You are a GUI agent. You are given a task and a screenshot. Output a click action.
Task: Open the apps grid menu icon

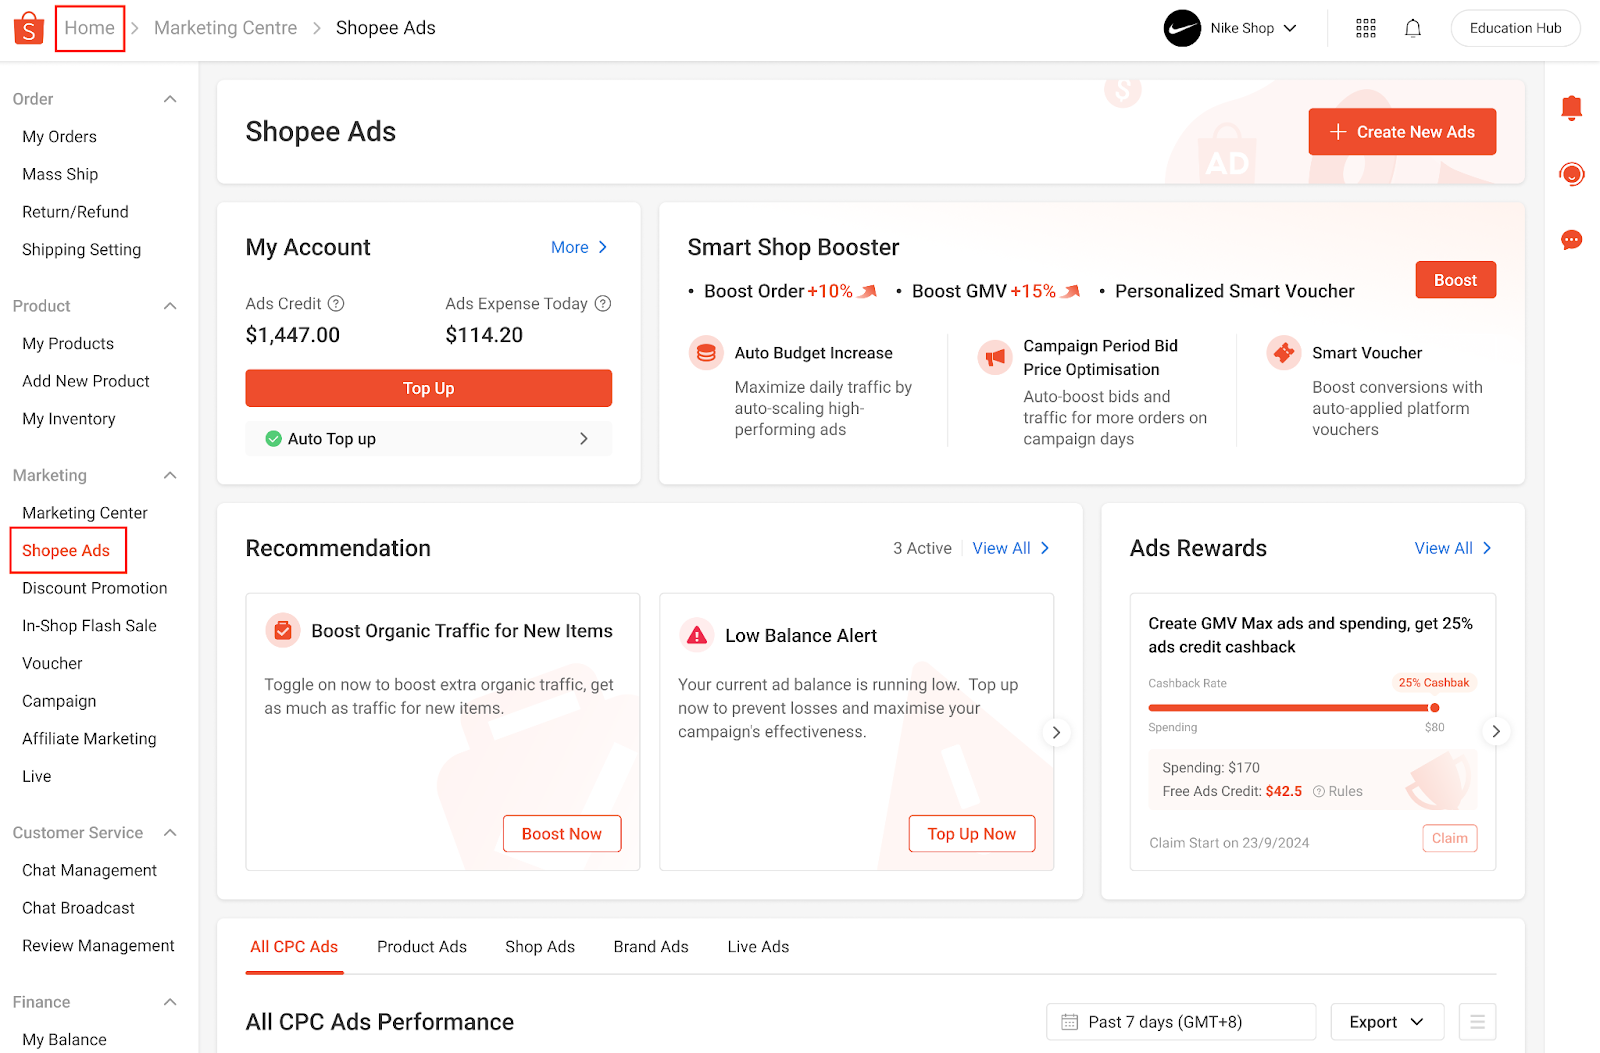point(1365,28)
